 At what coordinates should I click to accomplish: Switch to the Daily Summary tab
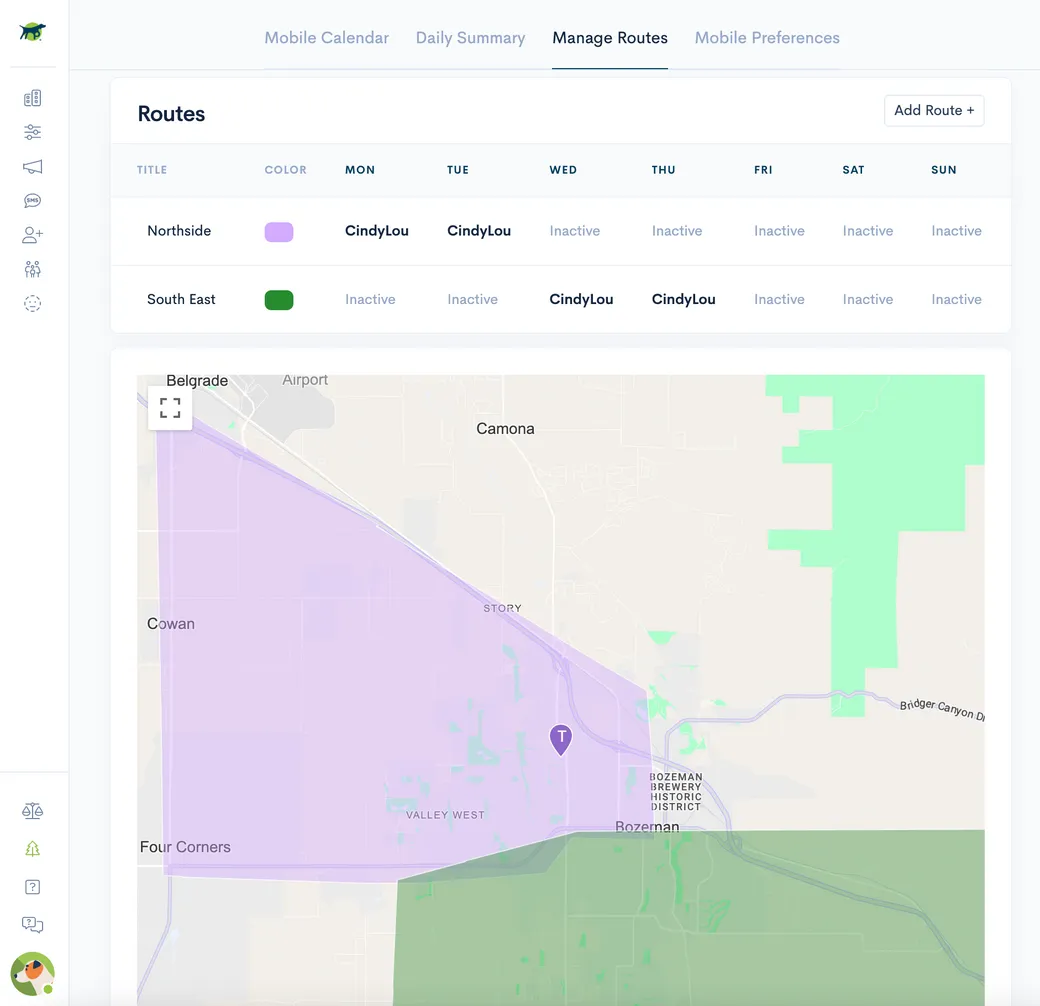coord(470,38)
